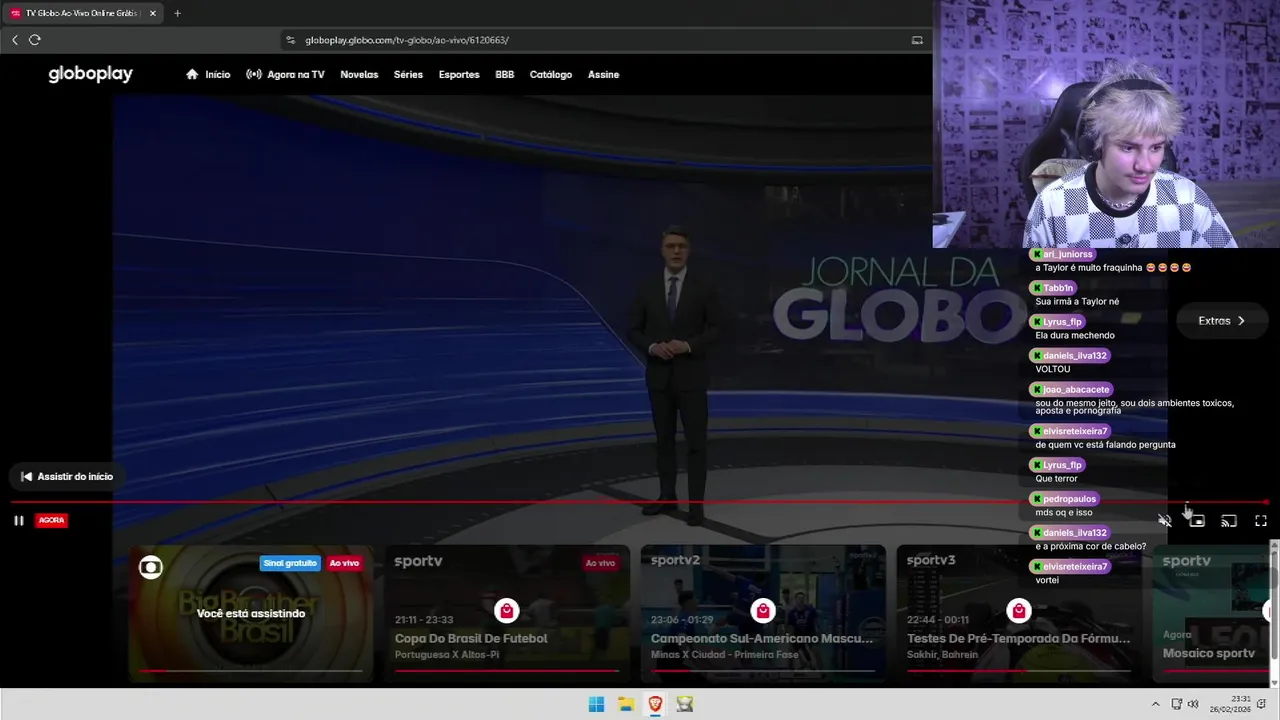Viewport: 1280px width, 720px height.
Task: Open File Explorer from taskbar
Action: (x=626, y=704)
